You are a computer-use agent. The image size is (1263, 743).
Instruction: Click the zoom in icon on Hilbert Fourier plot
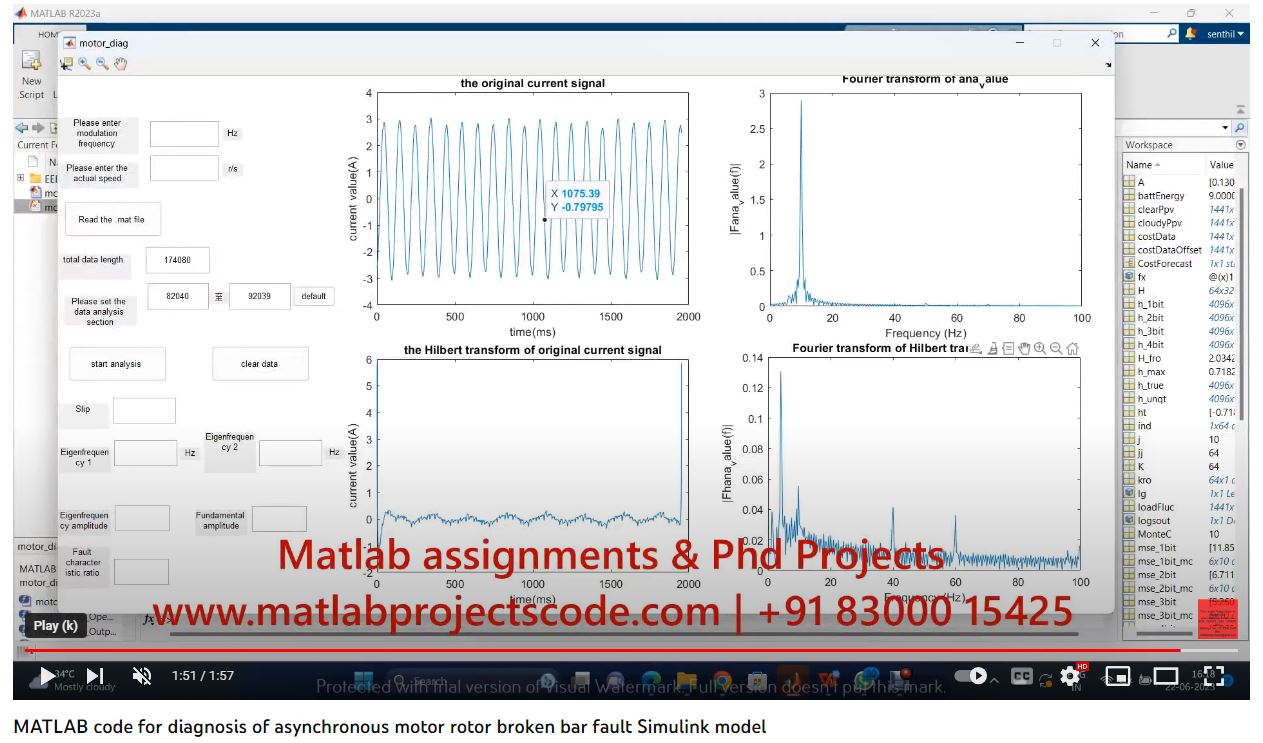[x=1040, y=348]
